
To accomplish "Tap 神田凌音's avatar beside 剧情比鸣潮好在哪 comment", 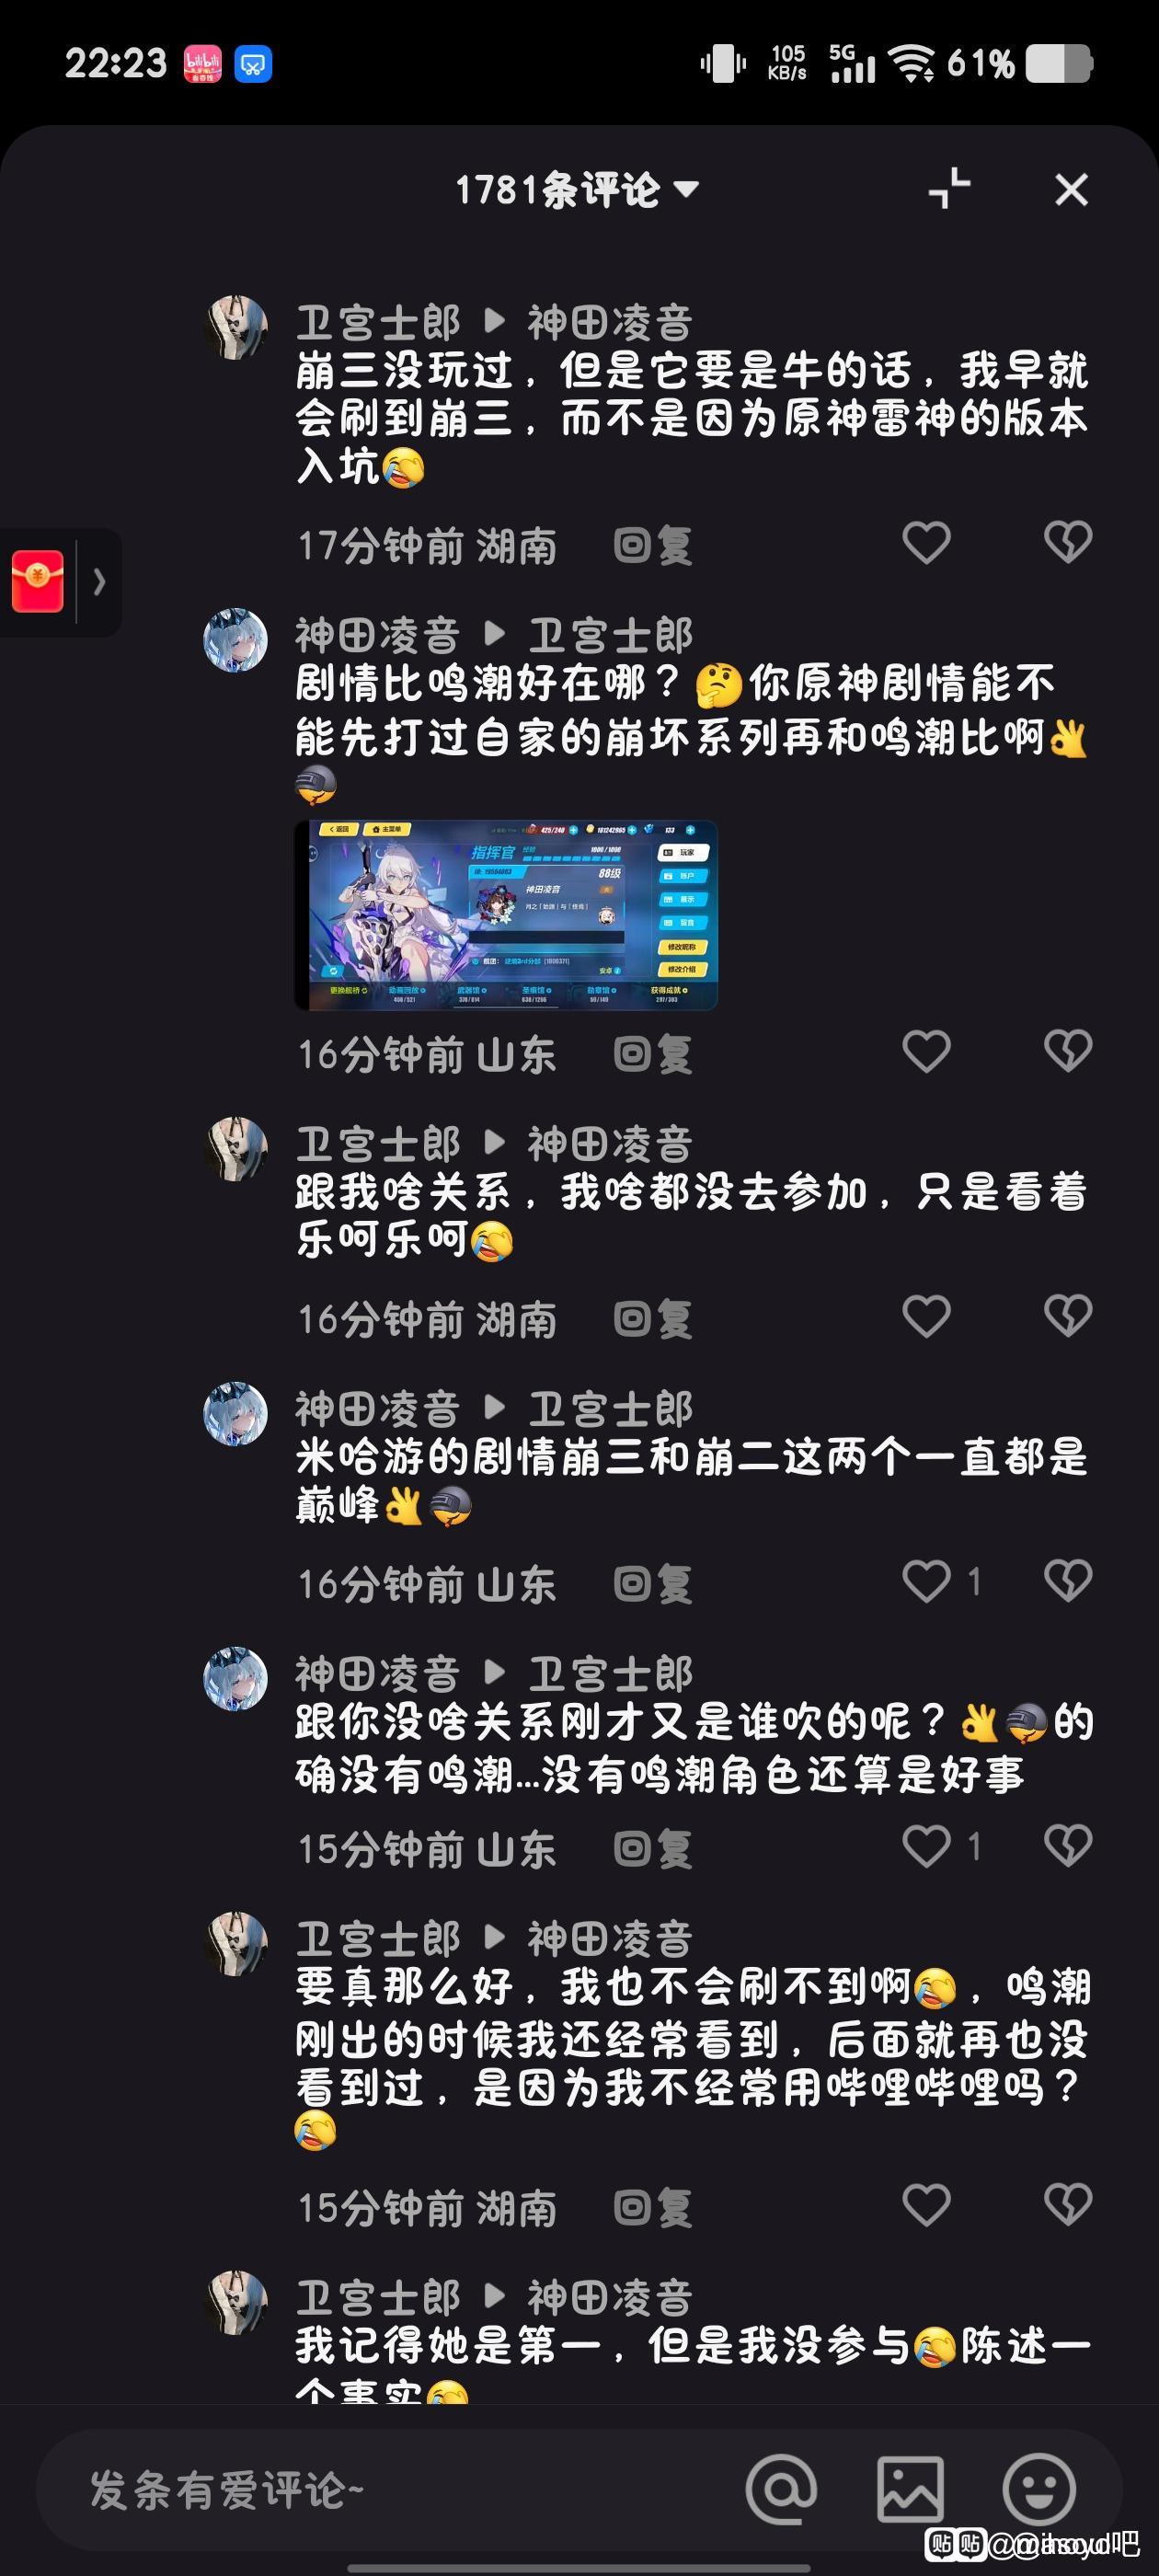I will 236,640.
